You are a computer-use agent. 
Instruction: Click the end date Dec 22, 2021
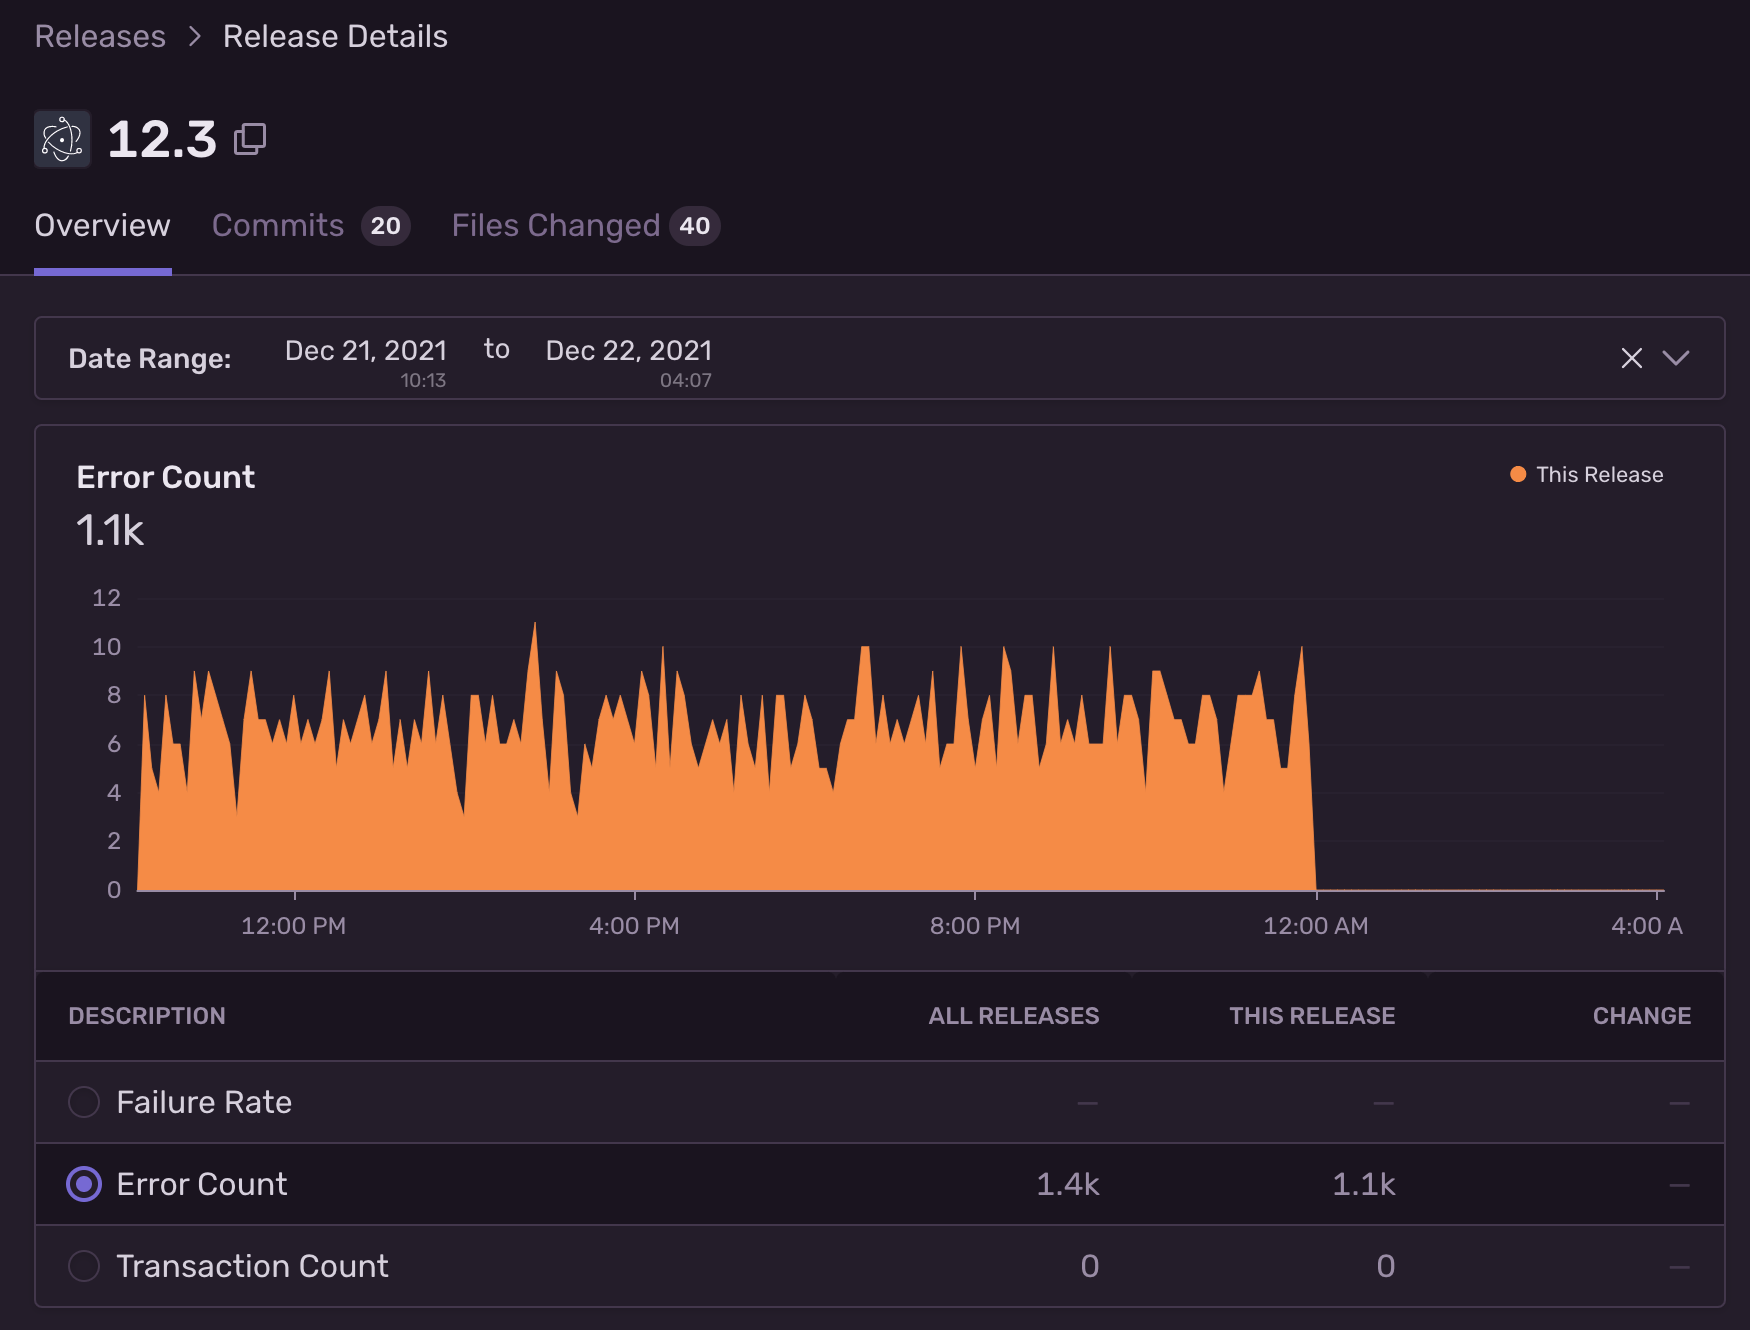(629, 351)
